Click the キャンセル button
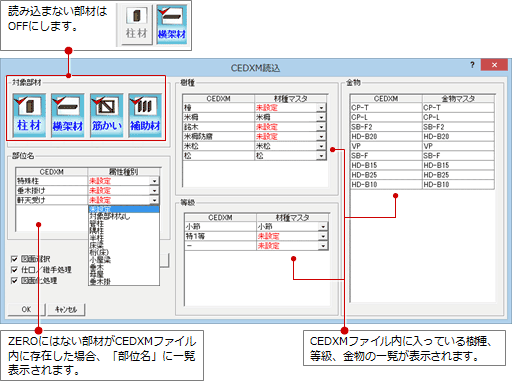Image resolution: width=512 pixels, height=385 pixels. pyautogui.click(x=66, y=309)
